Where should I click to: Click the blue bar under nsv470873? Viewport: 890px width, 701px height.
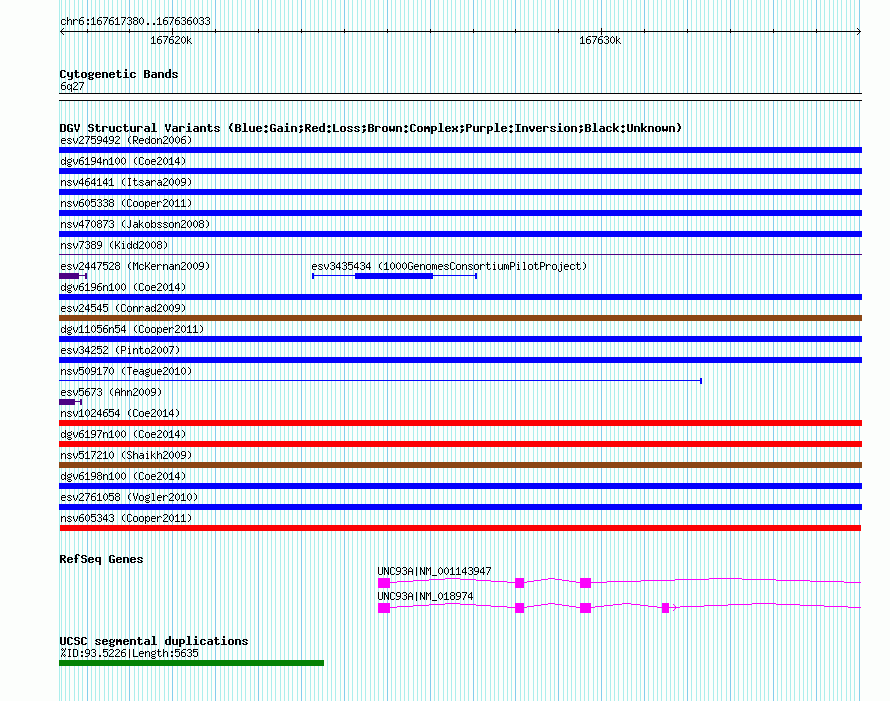pyautogui.click(x=460, y=234)
